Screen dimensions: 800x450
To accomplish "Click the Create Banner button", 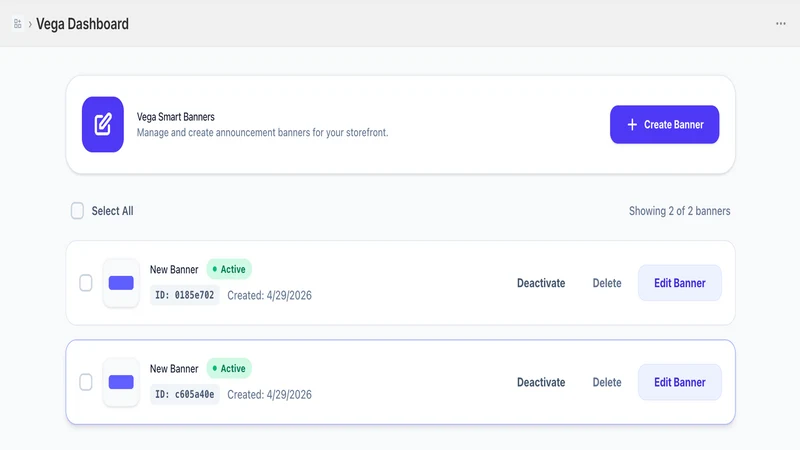I will (x=664, y=124).
